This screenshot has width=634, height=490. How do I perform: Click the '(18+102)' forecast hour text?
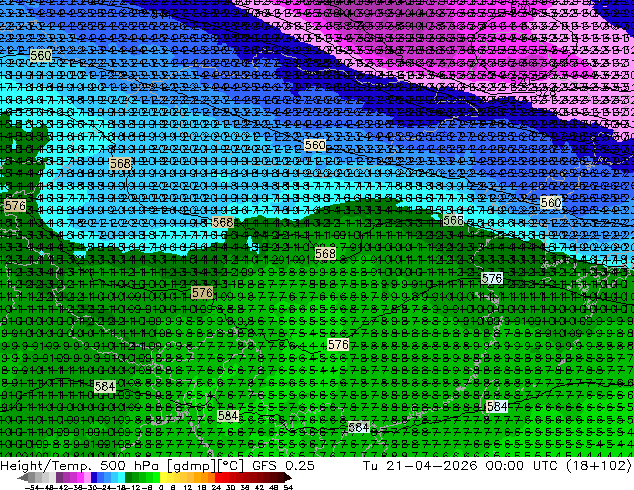pos(600,465)
